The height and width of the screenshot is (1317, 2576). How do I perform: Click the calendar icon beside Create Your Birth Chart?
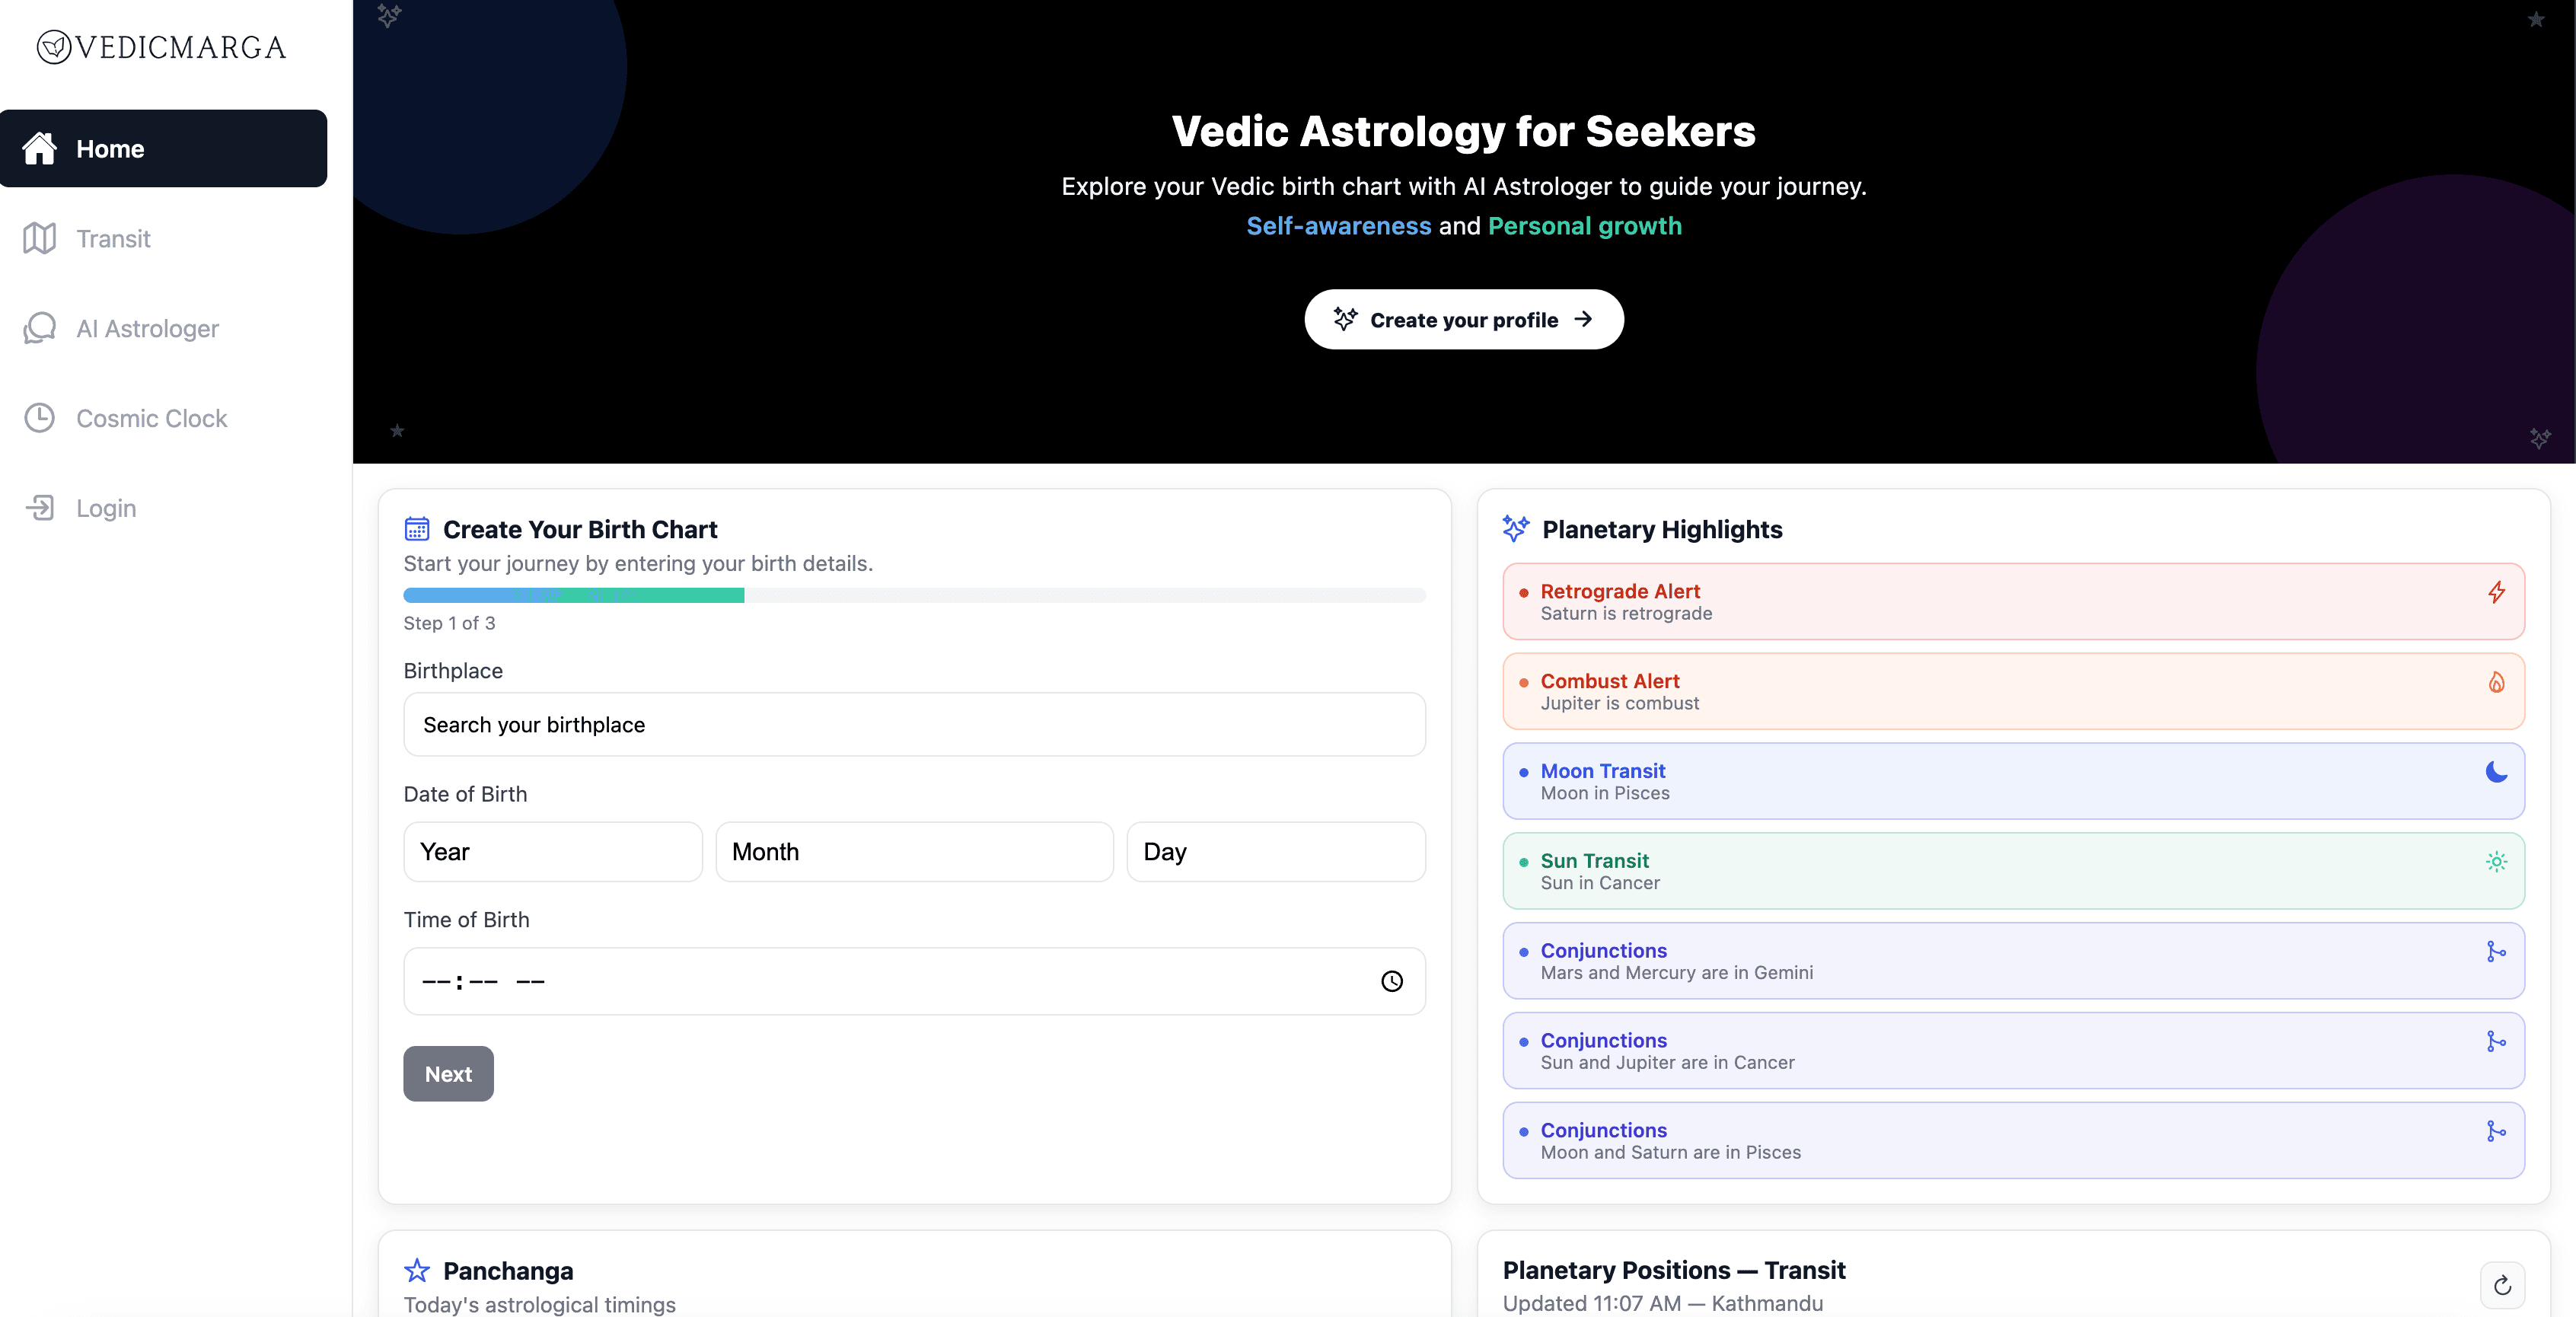coord(417,529)
